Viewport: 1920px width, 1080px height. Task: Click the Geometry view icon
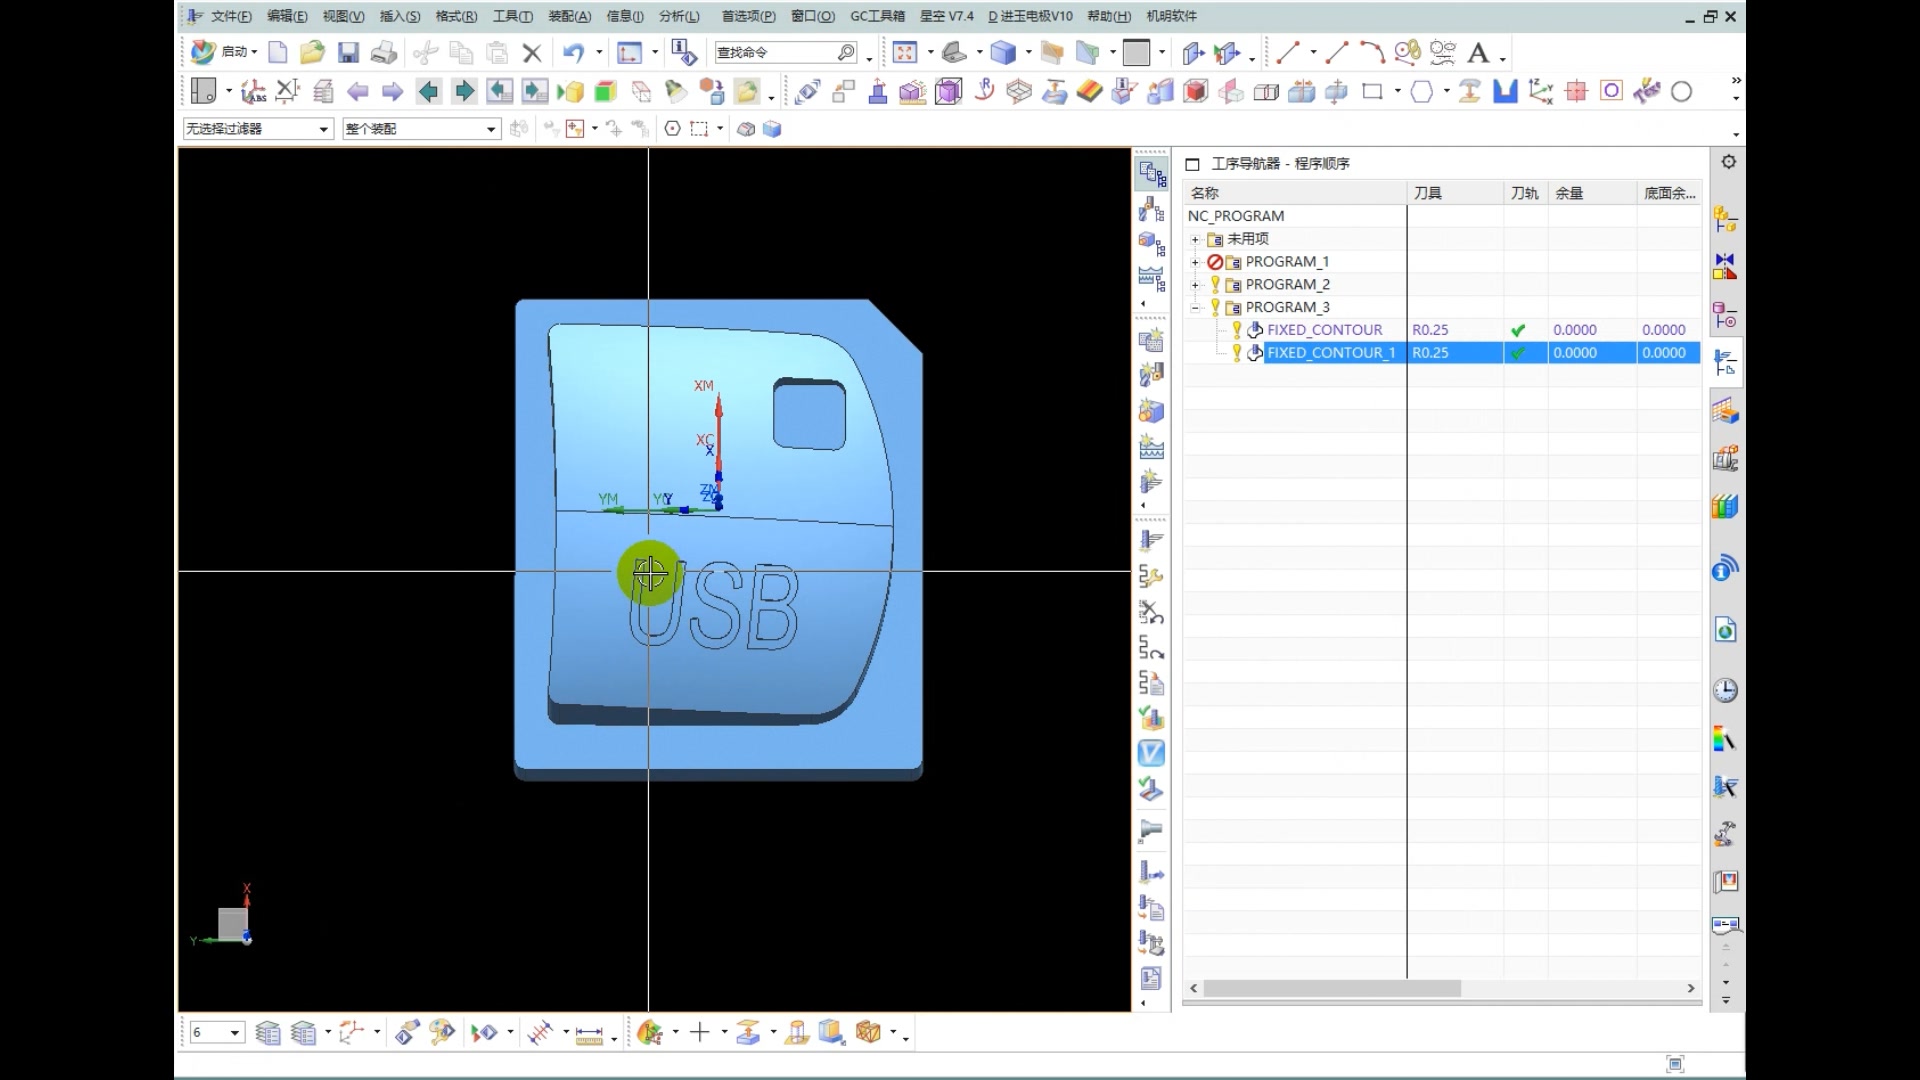[x=1151, y=243]
